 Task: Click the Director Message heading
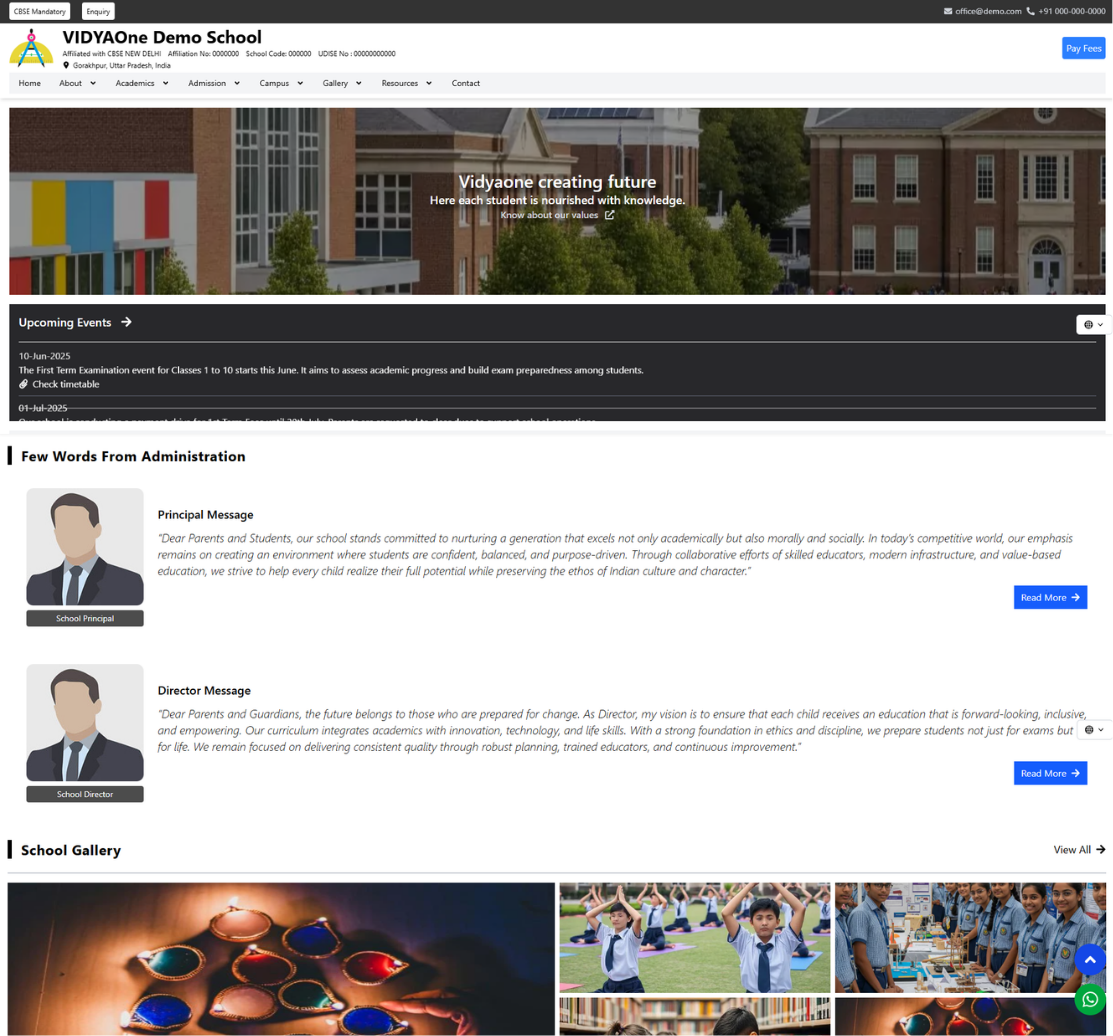(204, 690)
